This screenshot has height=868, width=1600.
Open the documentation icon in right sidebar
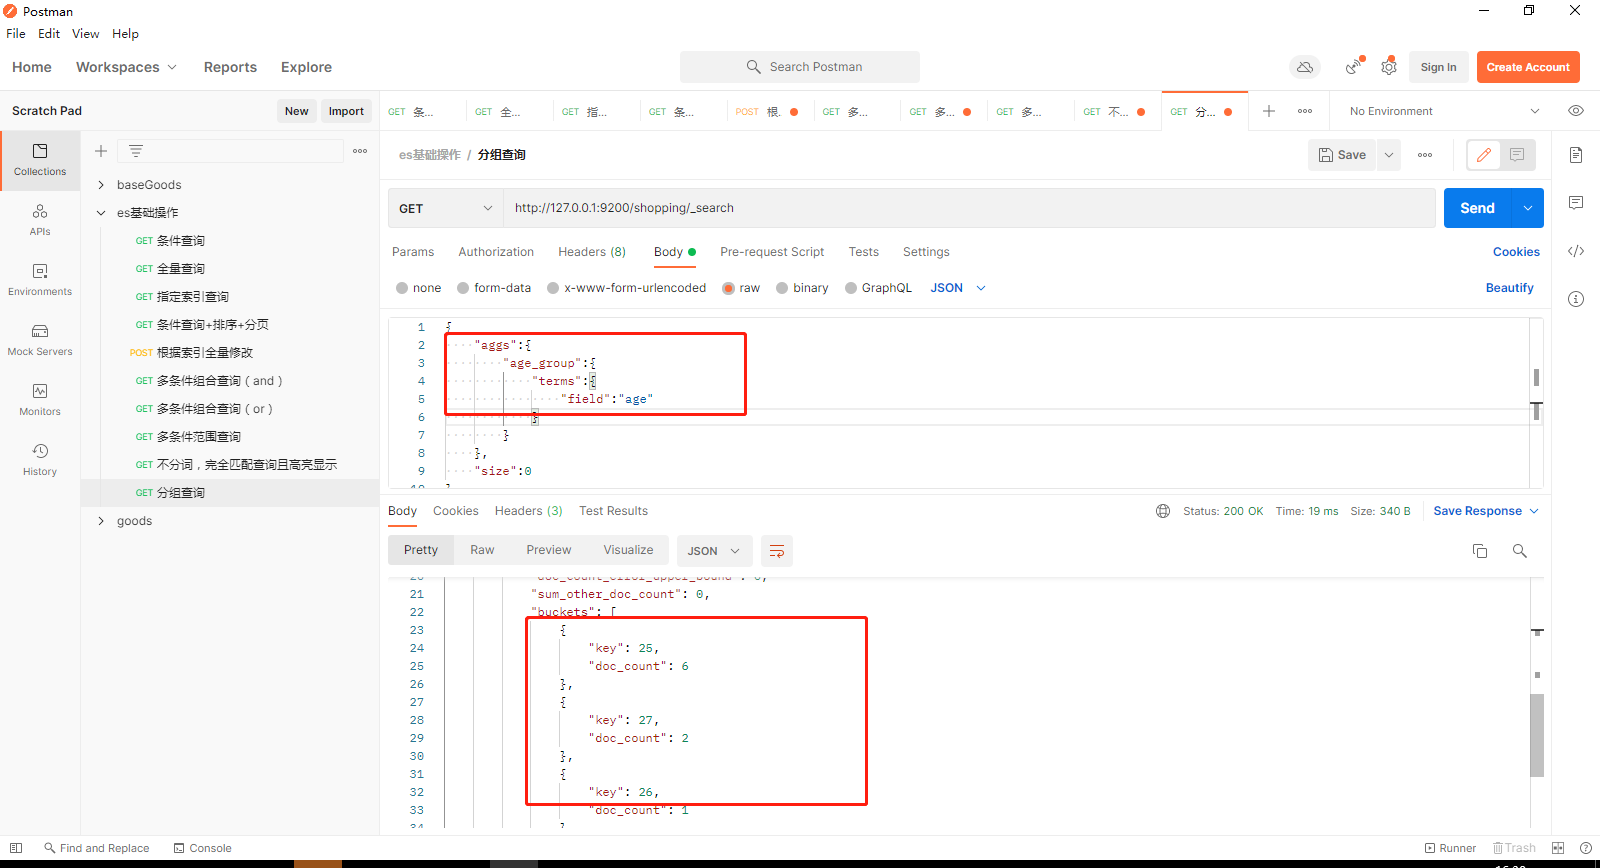1576,155
